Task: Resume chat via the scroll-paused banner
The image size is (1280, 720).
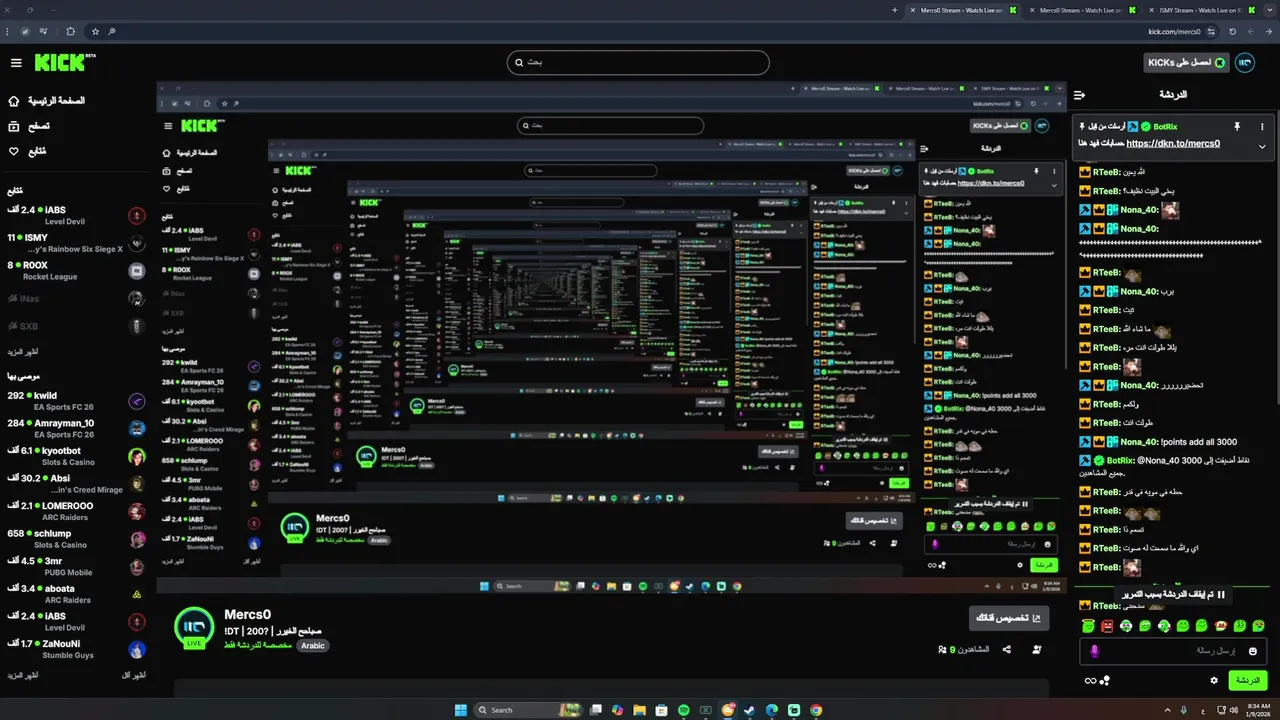Action: (x=1172, y=594)
